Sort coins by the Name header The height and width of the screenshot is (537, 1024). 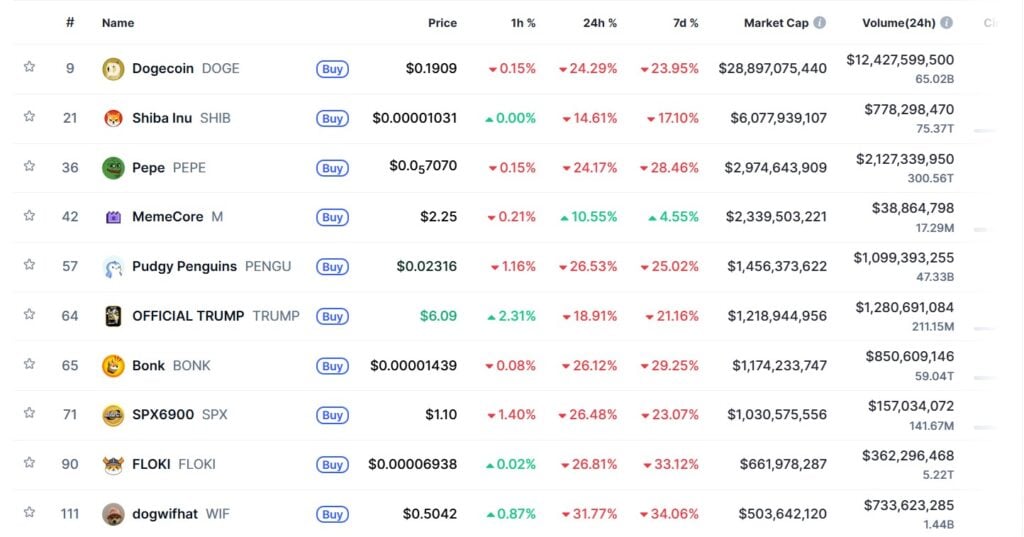click(x=118, y=23)
